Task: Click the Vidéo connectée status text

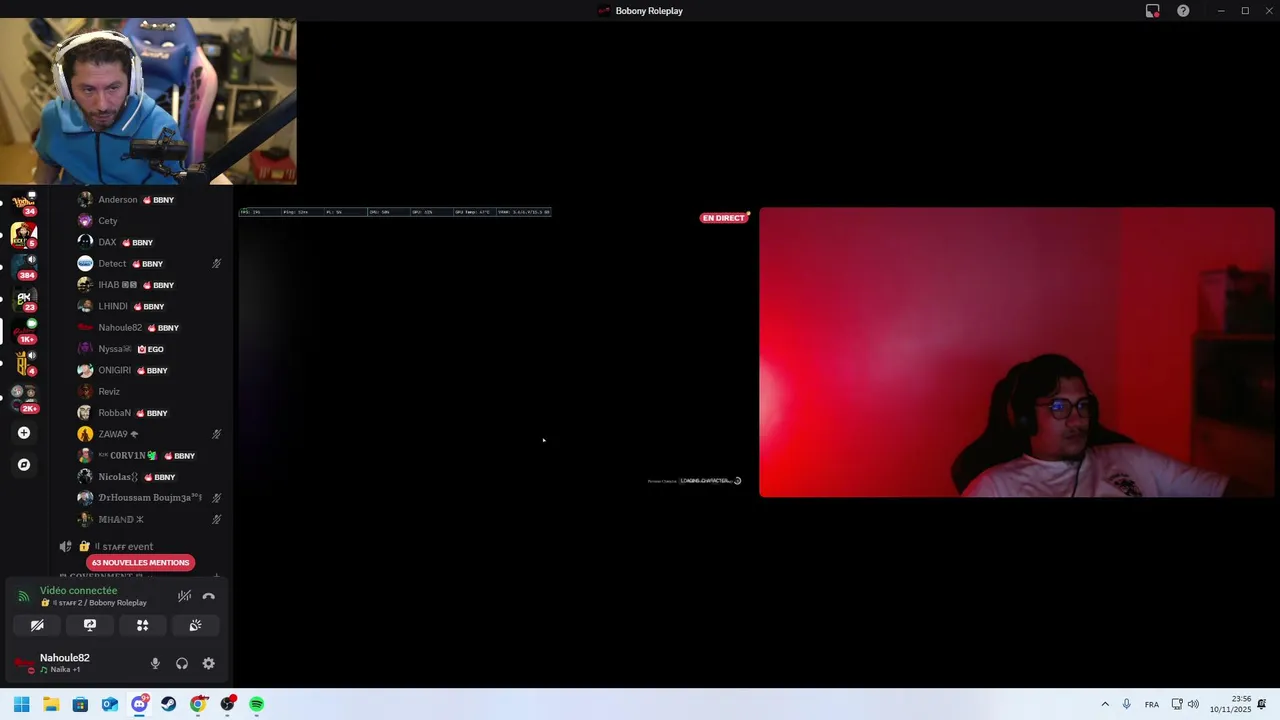Action: coord(78,591)
